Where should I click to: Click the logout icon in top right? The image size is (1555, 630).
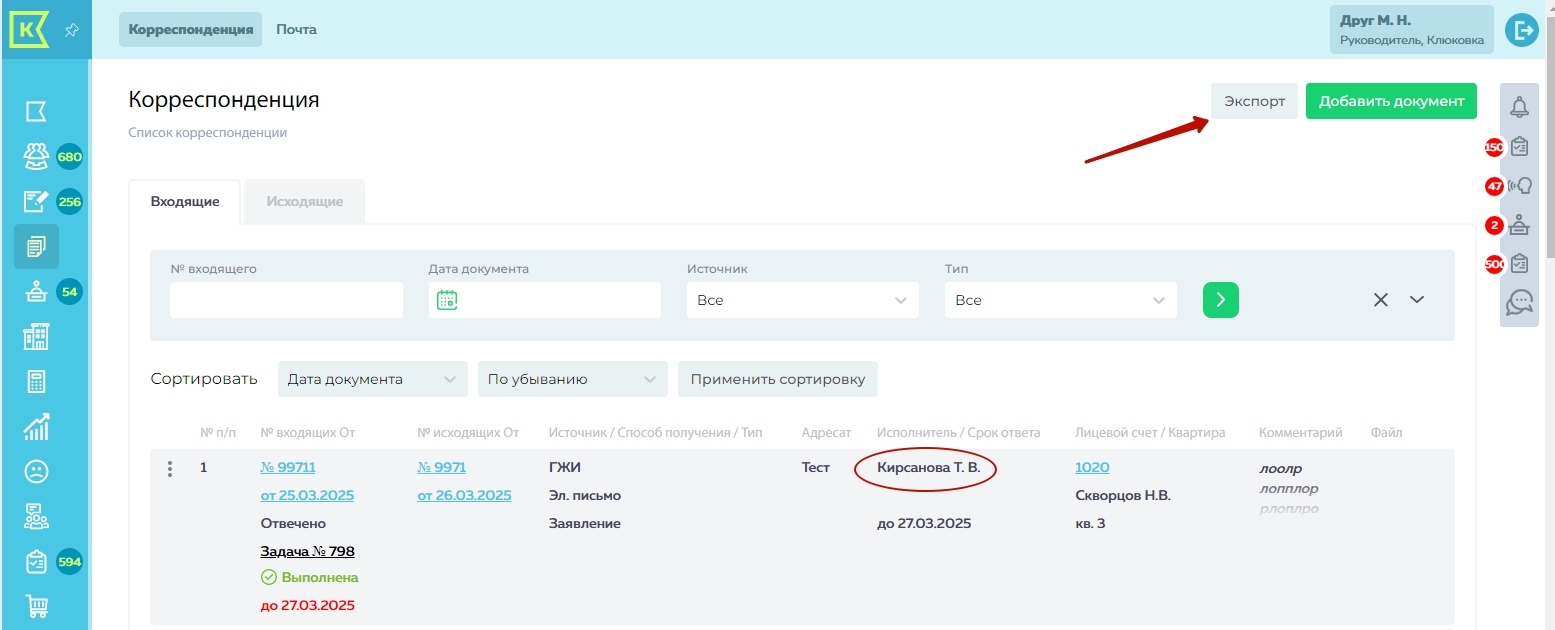click(x=1521, y=30)
